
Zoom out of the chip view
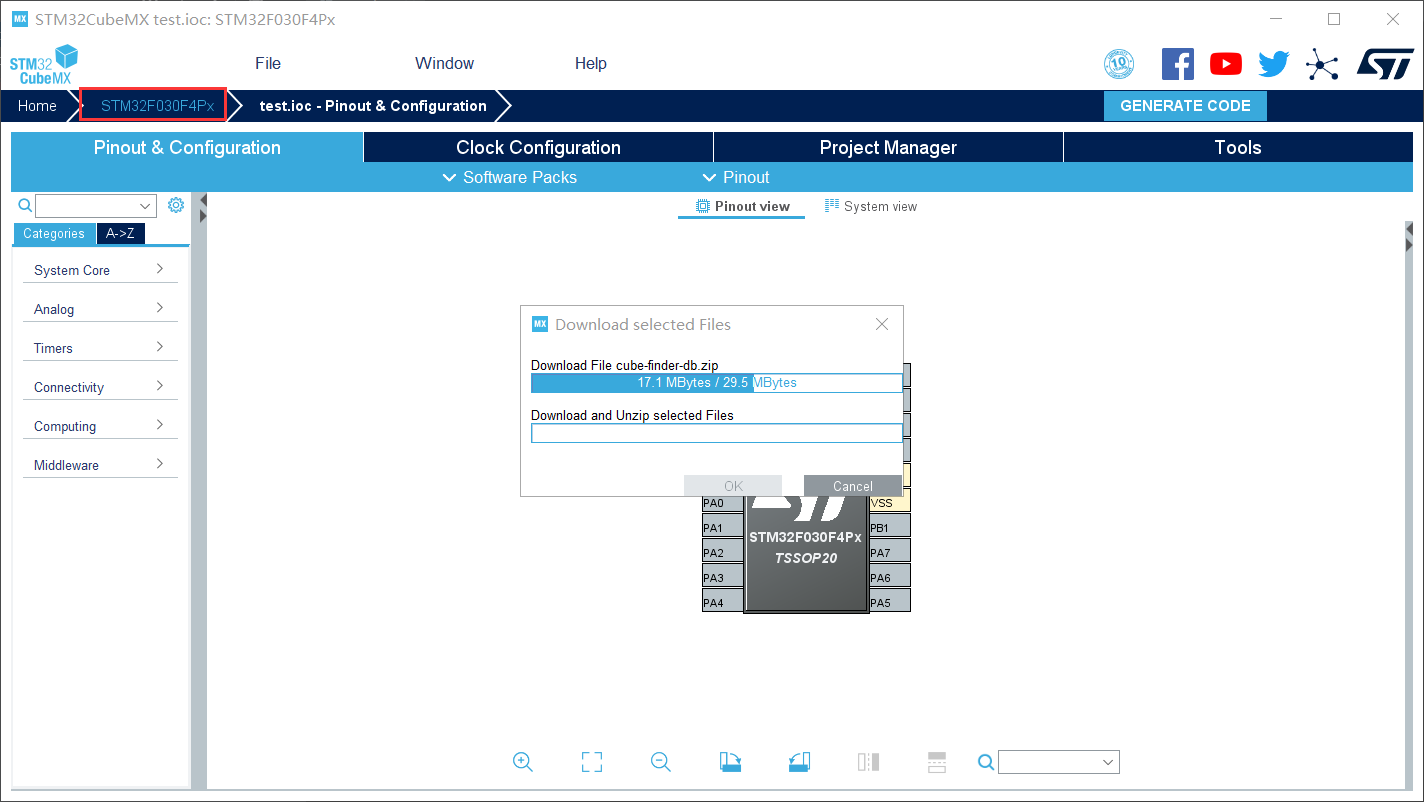point(660,761)
